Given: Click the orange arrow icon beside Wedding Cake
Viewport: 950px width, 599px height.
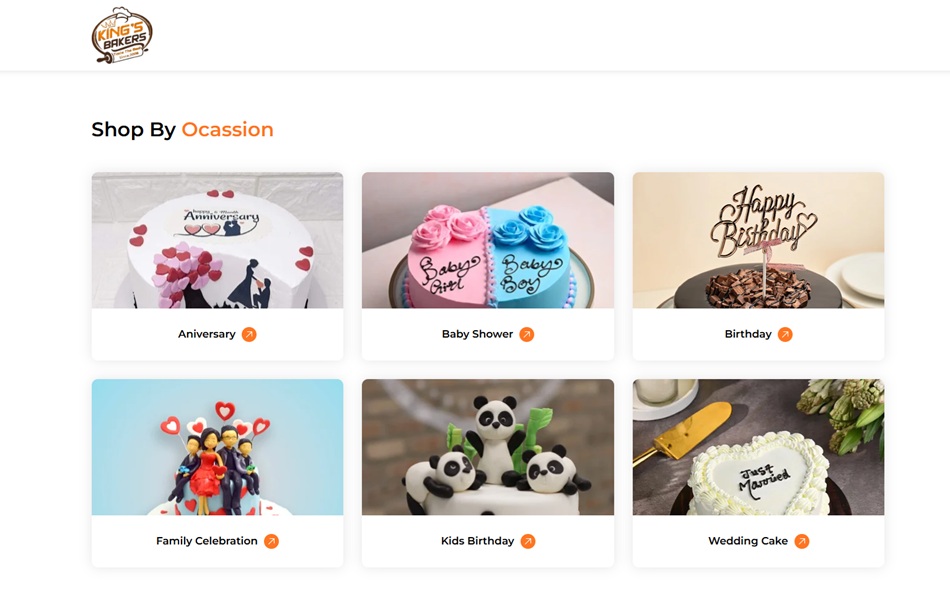Looking at the screenshot, I should (802, 541).
